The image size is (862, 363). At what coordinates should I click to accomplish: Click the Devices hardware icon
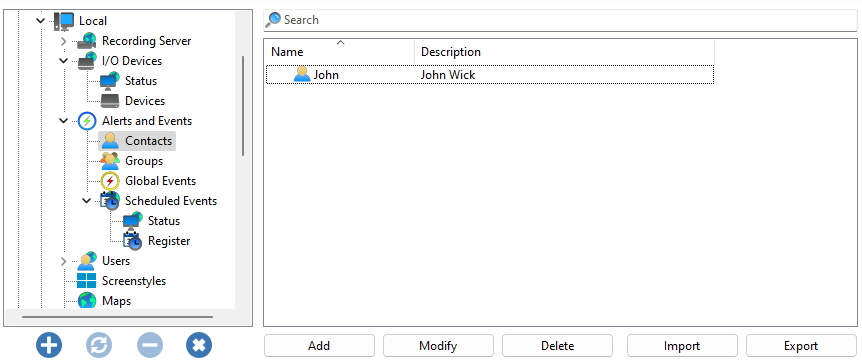pyautogui.click(x=110, y=101)
